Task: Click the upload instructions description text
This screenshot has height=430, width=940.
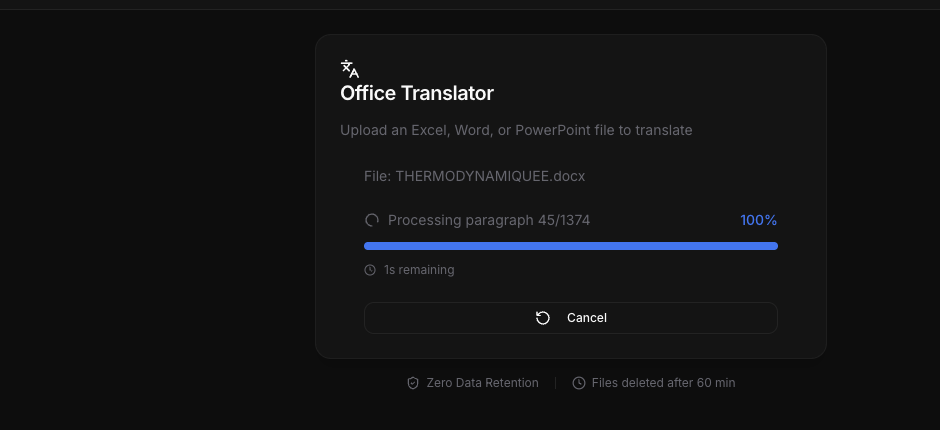Action: 516,130
